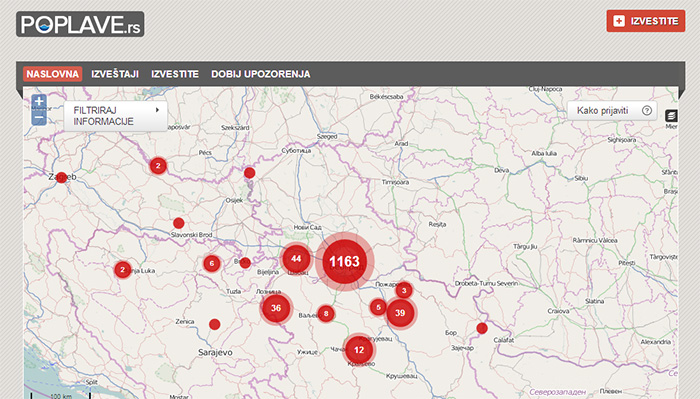Click the 39 reports cluster marker
This screenshot has width=700, height=399.
coord(400,313)
